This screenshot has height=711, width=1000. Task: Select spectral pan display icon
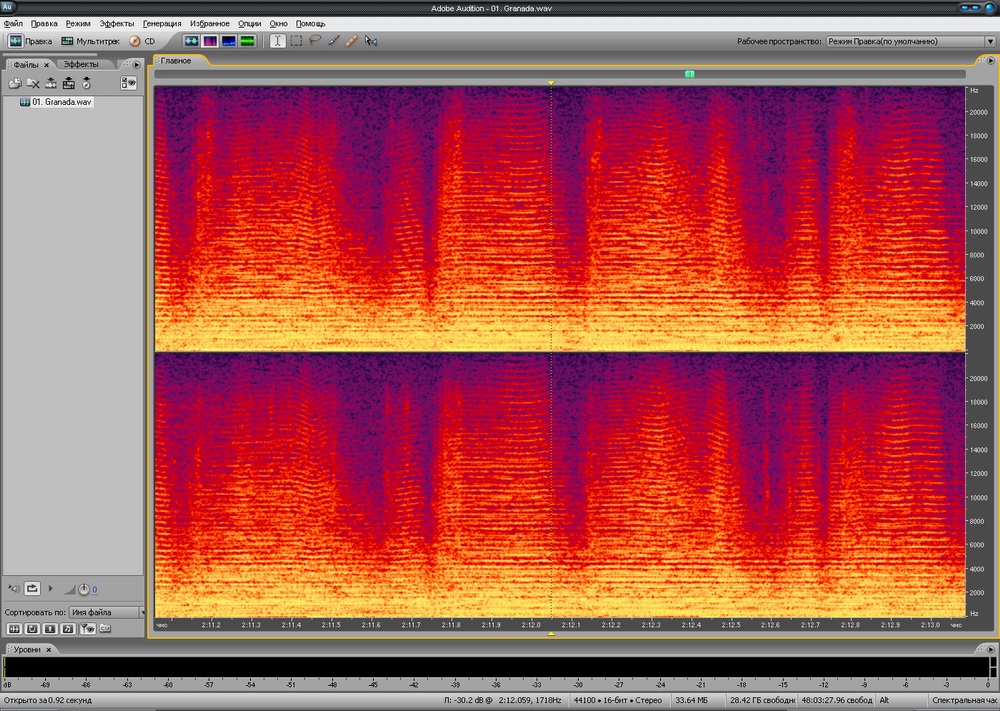228,41
